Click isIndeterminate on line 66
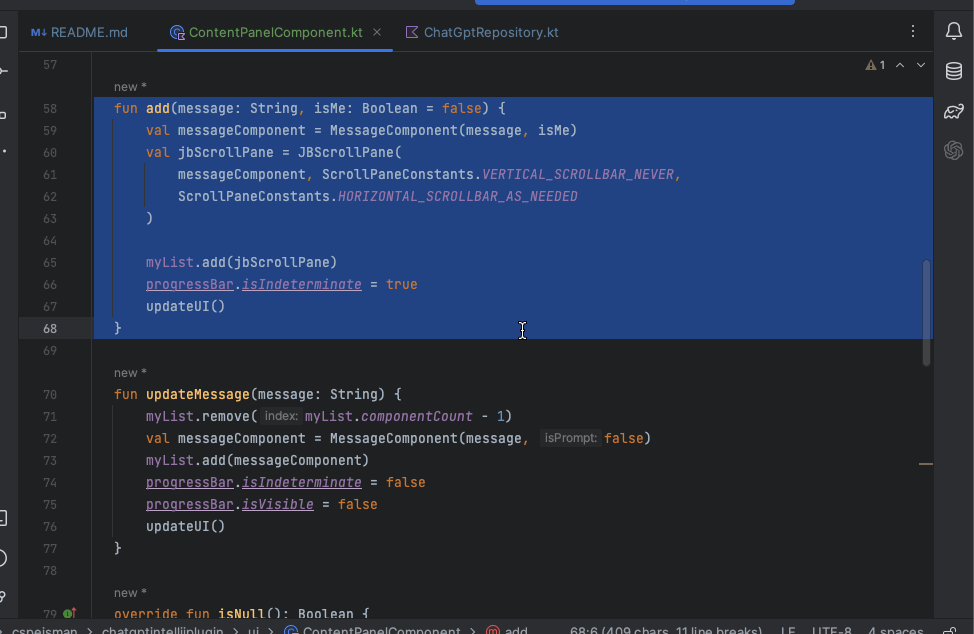This screenshot has width=974, height=634. click(301, 284)
